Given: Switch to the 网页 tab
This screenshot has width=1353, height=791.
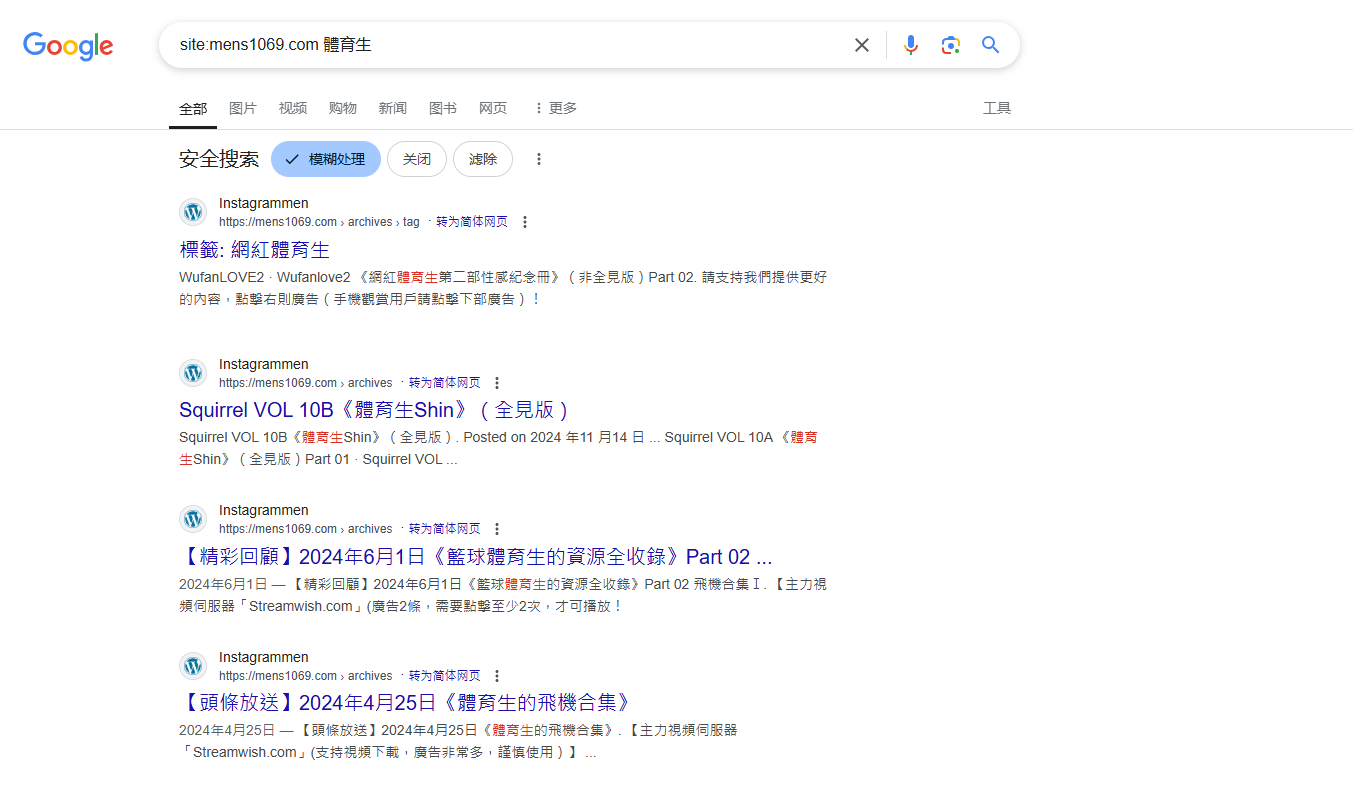Looking at the screenshot, I should [x=493, y=108].
